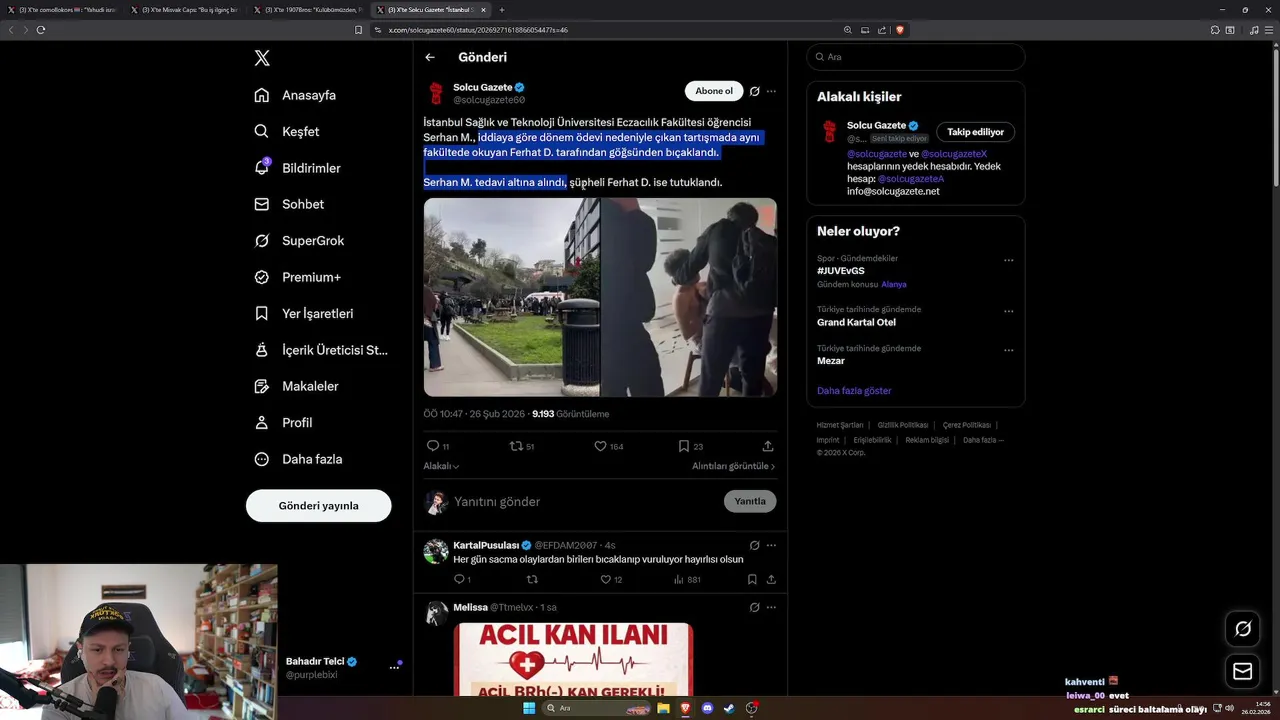This screenshot has height=720, width=1280.
Task: Open more options for Mezar trend
Action: (1008, 350)
